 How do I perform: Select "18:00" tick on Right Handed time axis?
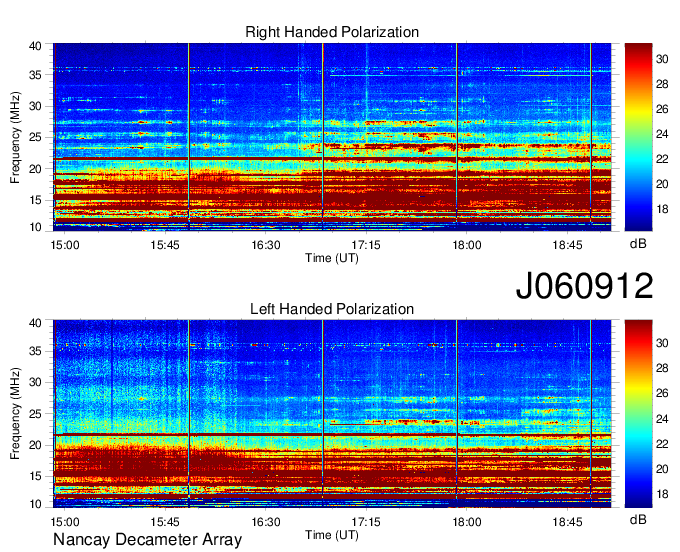click(467, 245)
